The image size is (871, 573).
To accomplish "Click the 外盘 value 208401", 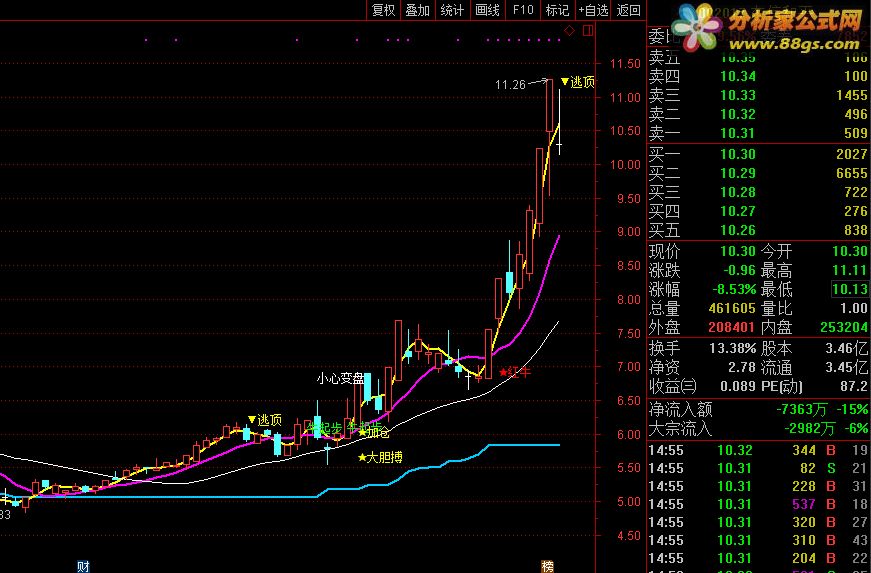I will (732, 327).
